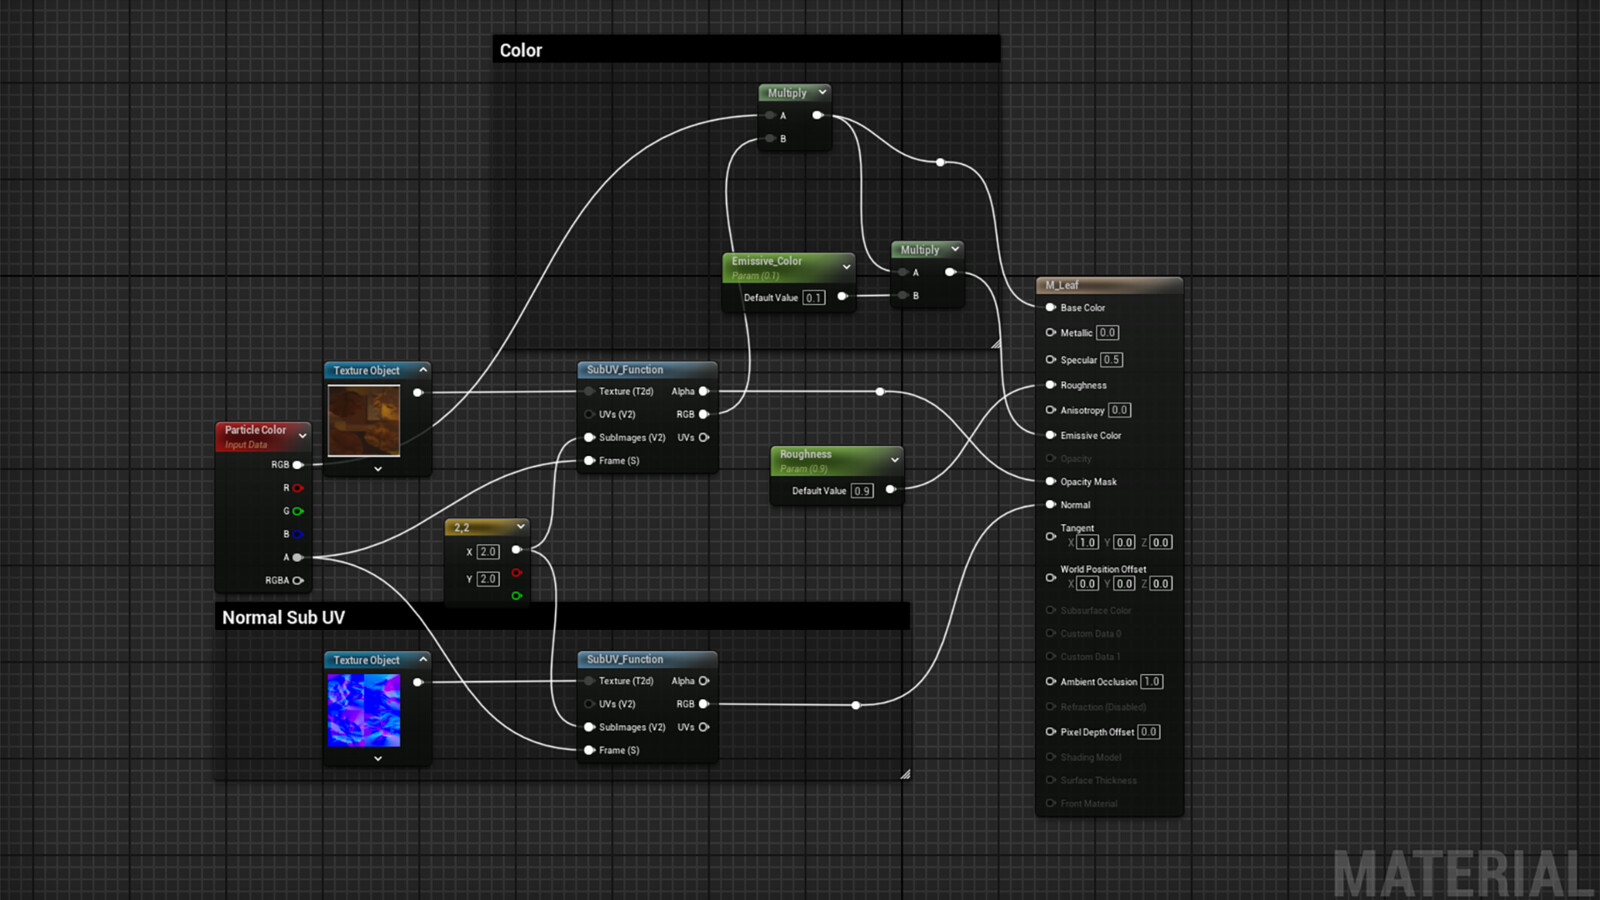Click Opacity Mask input pin on M_Leaf
Screen dimensions: 1600x900
tap(1051, 481)
